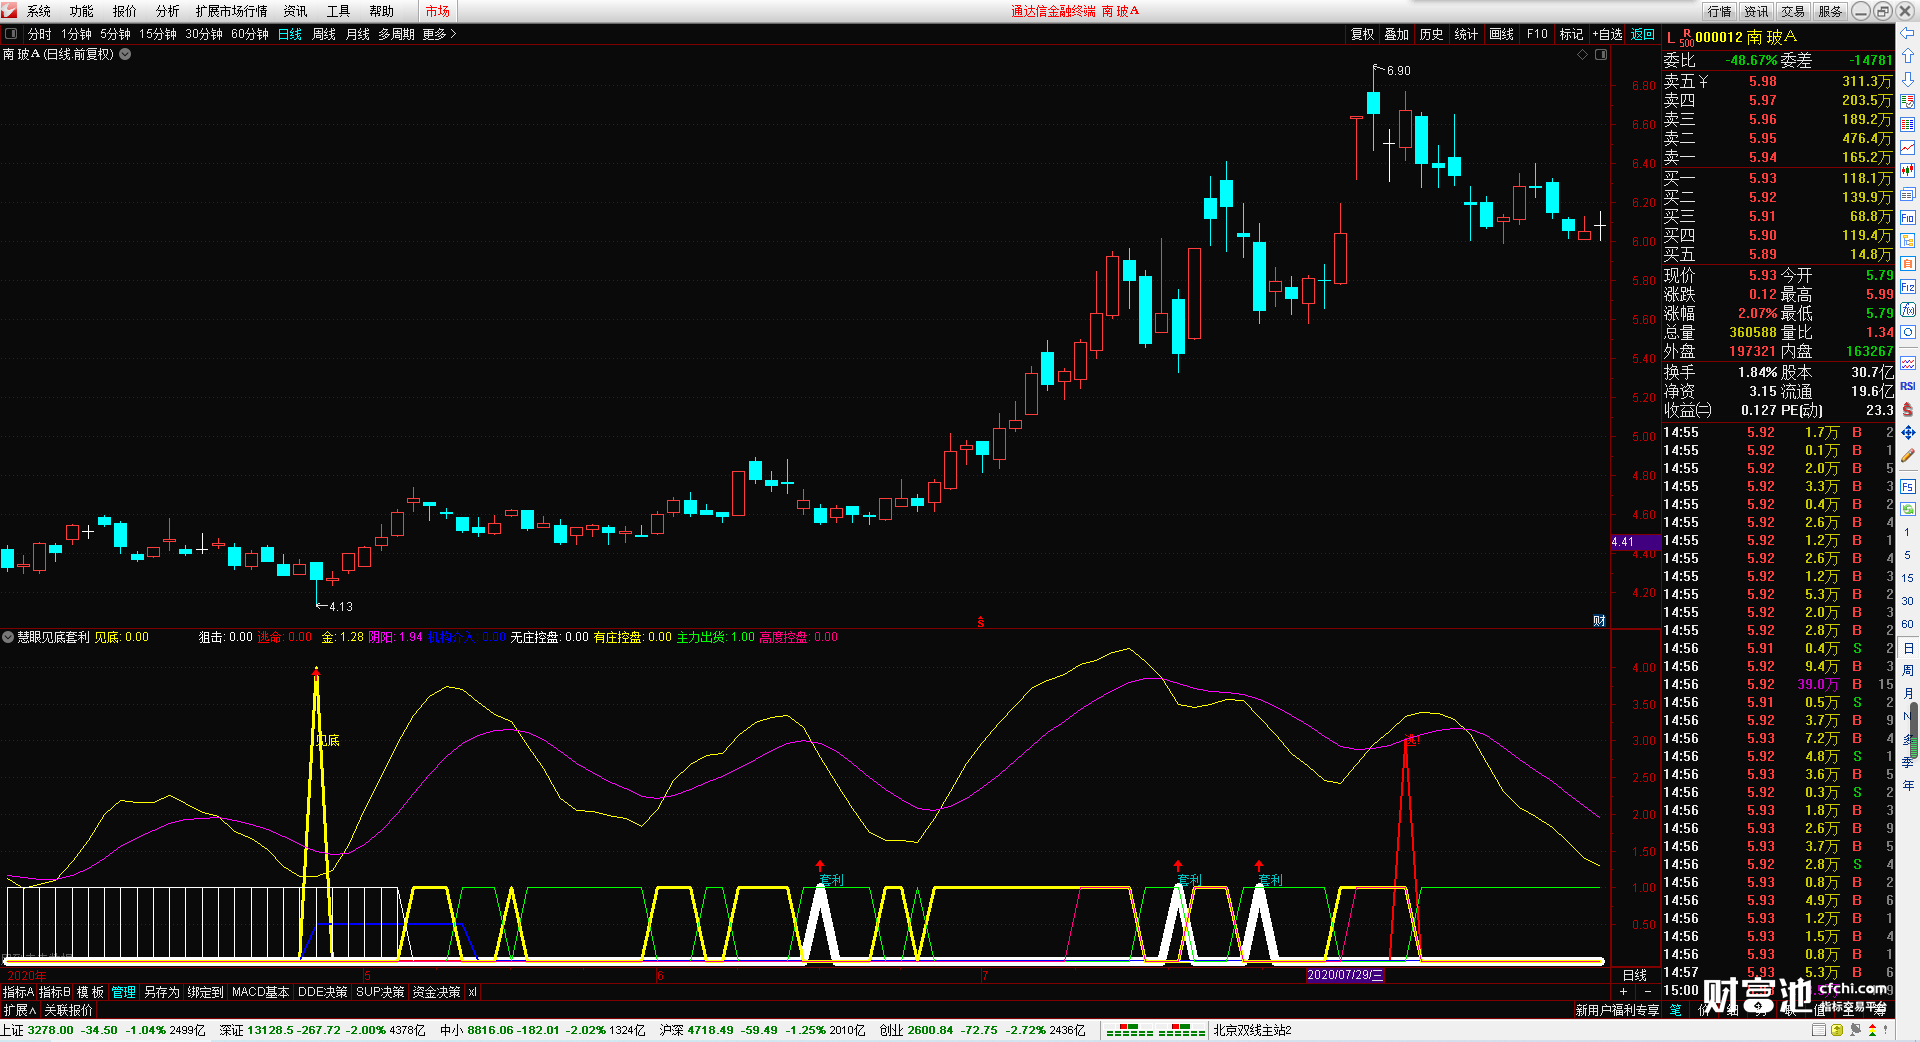Click the wave chart icon above RSI
The height and width of the screenshot is (1042, 1920).
coord(1908,363)
